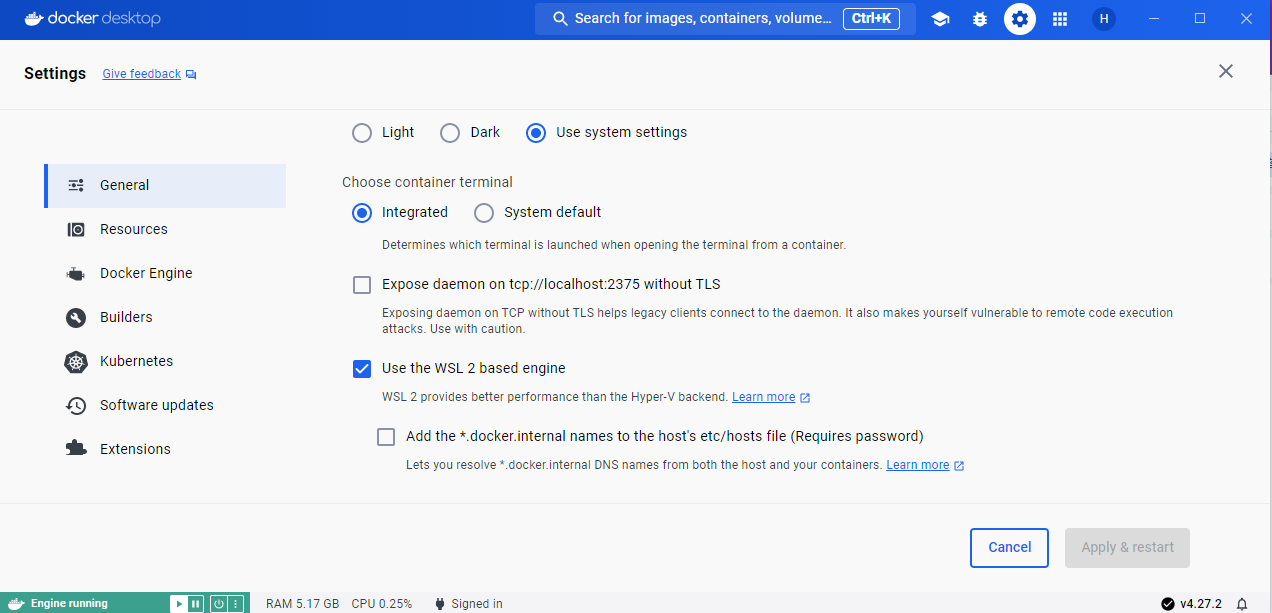Pause engine with the pause icon
The height and width of the screenshot is (613, 1272).
(x=195, y=604)
